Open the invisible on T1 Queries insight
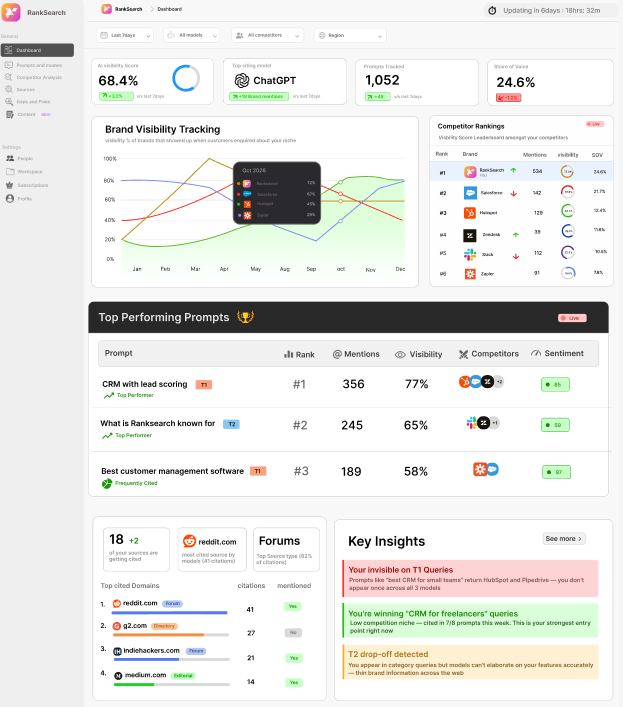The image size is (623, 707). (x=470, y=578)
